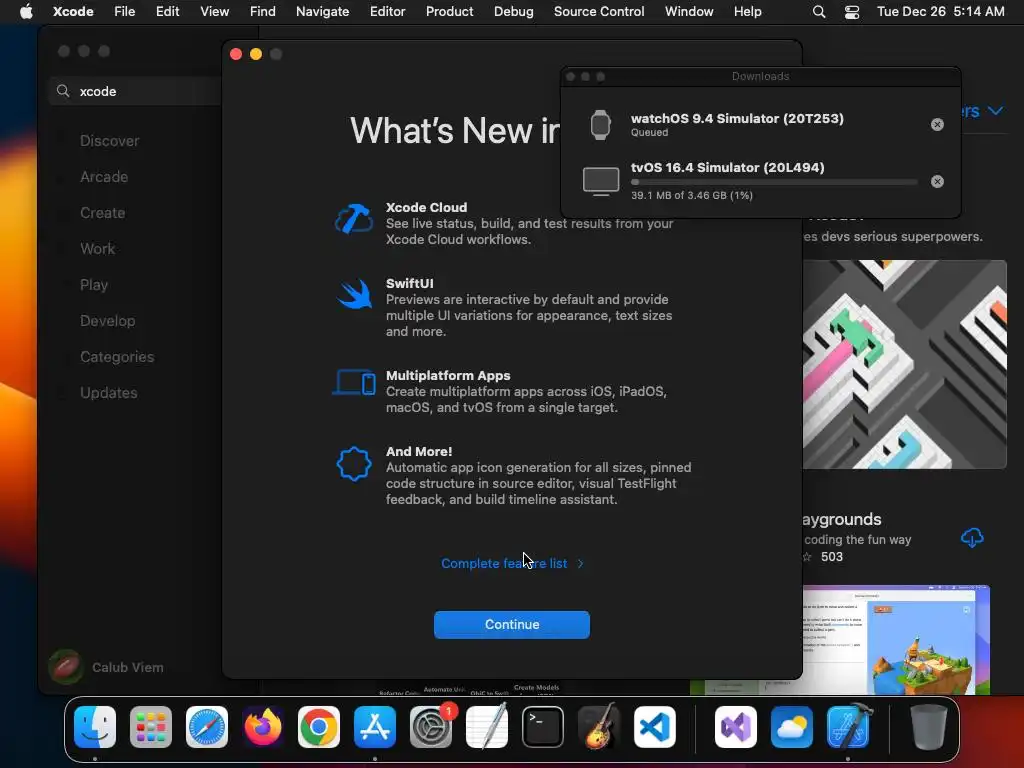The width and height of the screenshot is (1024, 768).
Task: Open the Calub Viem account profile
Action: [x=106, y=667]
